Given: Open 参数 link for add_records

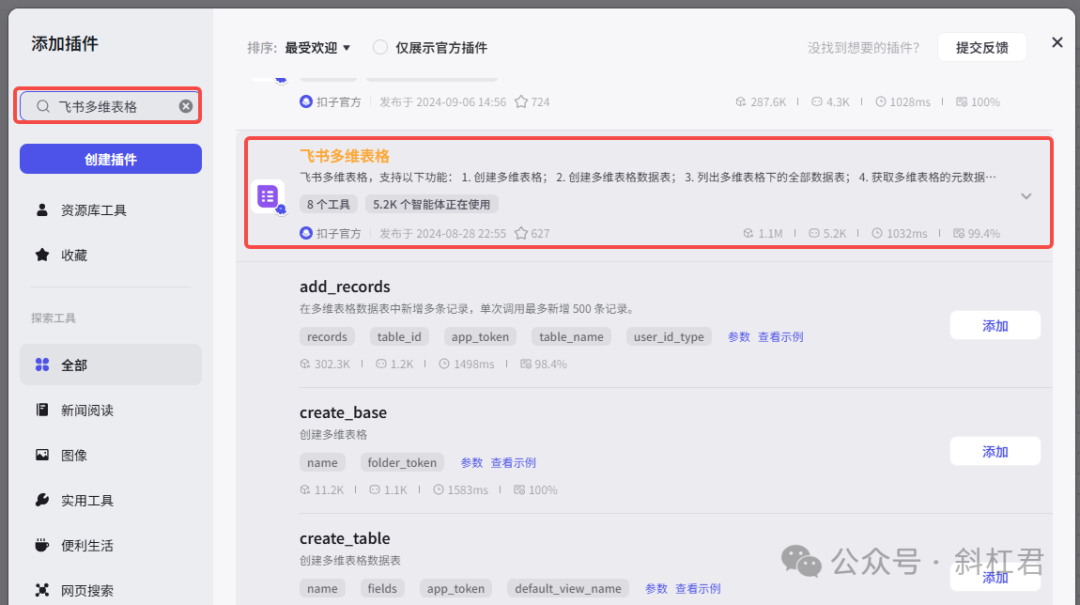Looking at the screenshot, I should [x=738, y=336].
